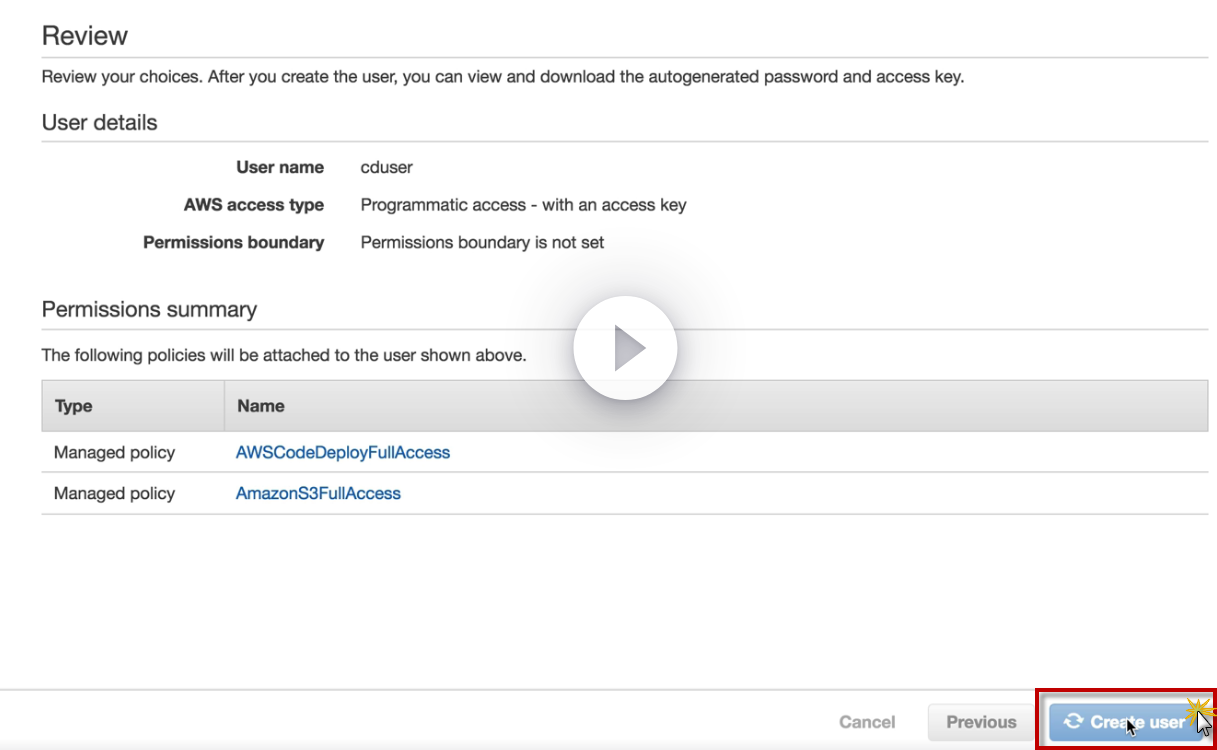Select Managed policy cell for AWSCodeDeployFullAccess
Viewport: 1217px width, 750px height.
click(x=114, y=452)
